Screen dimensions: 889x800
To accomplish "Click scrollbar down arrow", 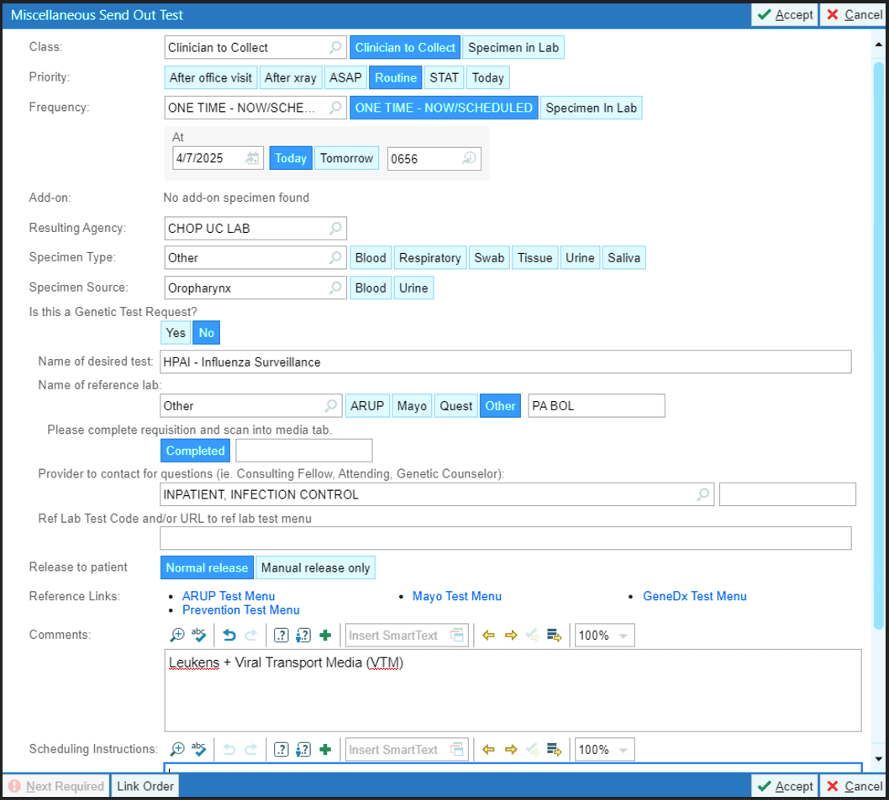I will coord(879,759).
